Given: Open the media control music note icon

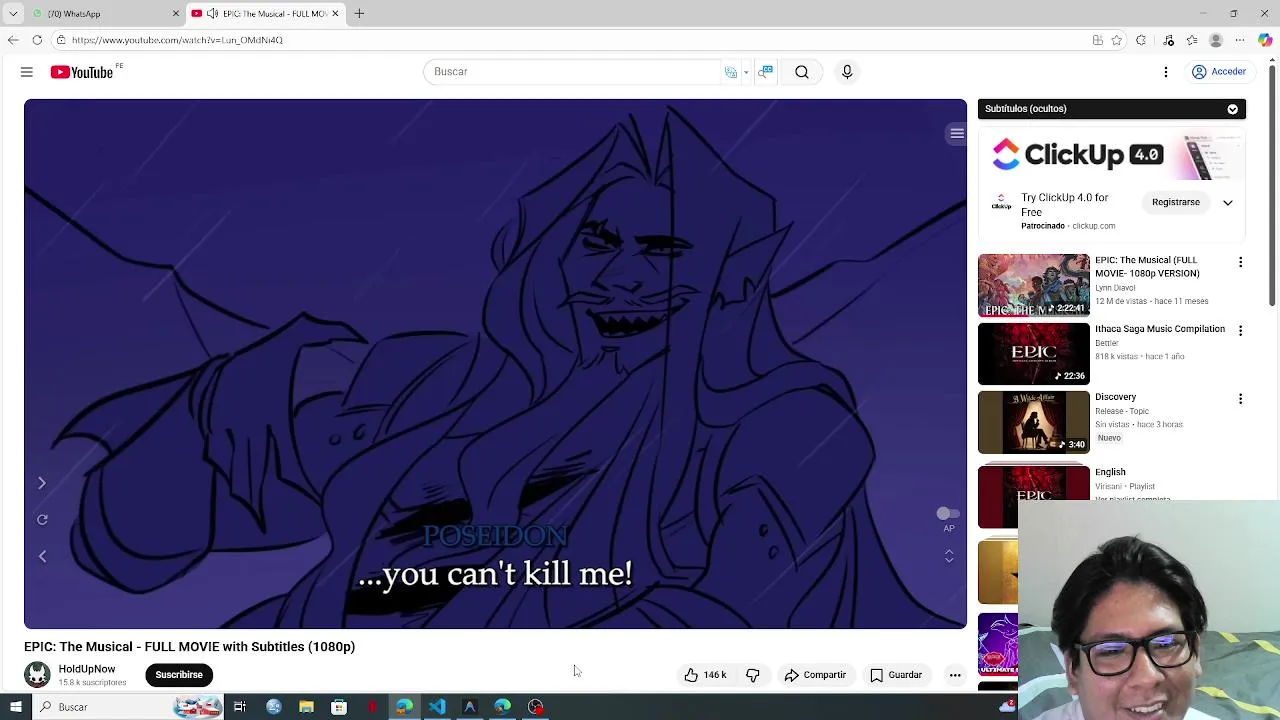Looking at the screenshot, I should (1169, 40).
